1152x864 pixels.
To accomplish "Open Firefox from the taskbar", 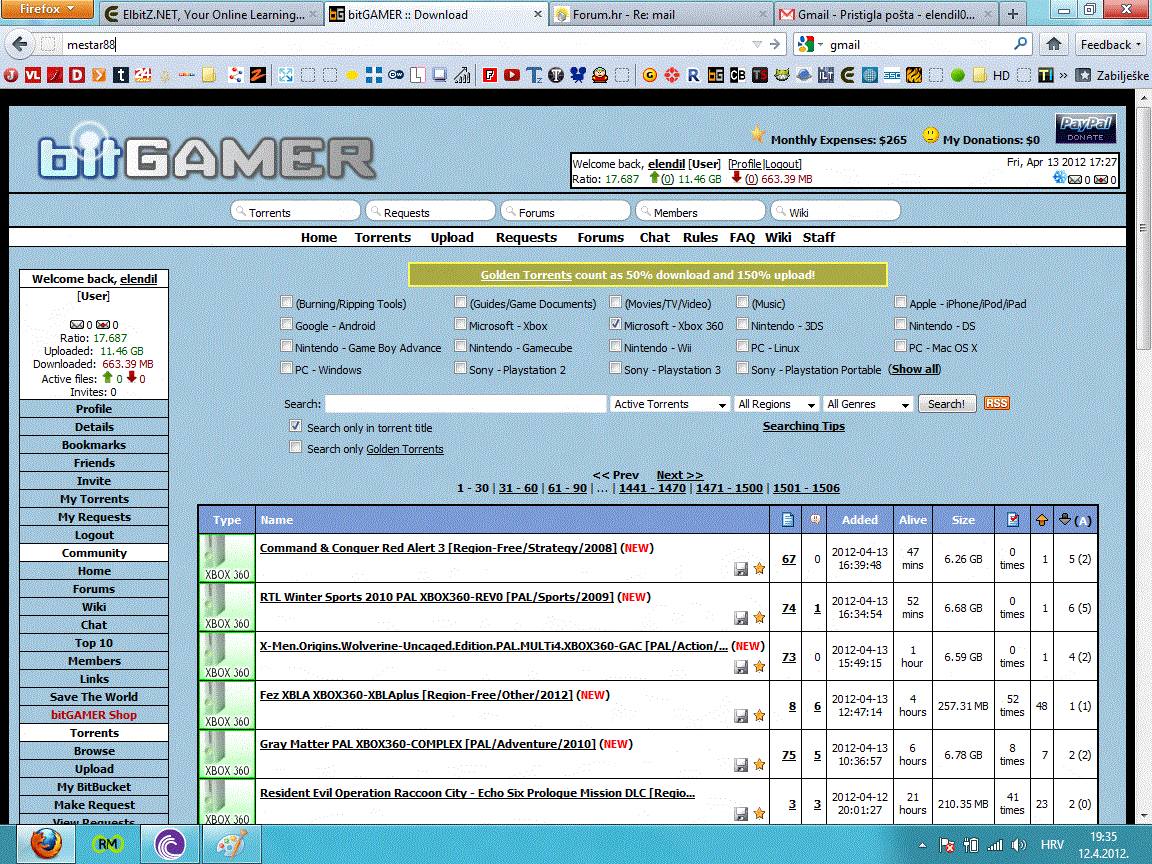I will click(x=46, y=844).
